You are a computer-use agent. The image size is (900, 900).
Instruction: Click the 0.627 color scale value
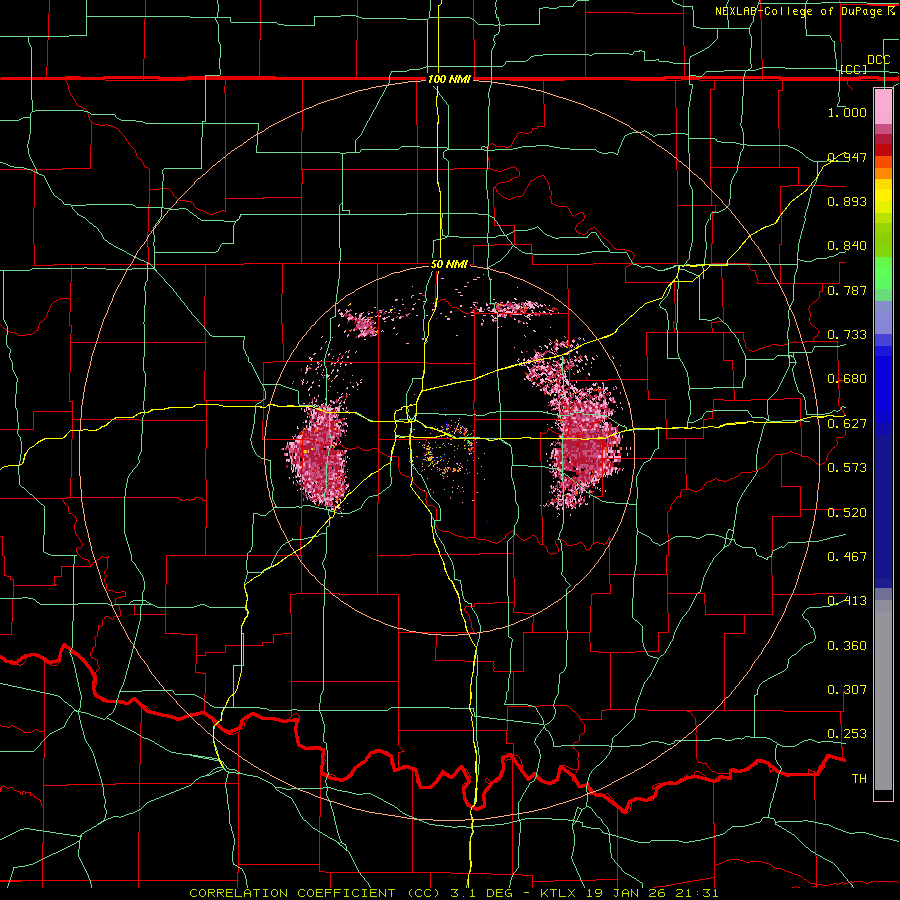click(847, 424)
